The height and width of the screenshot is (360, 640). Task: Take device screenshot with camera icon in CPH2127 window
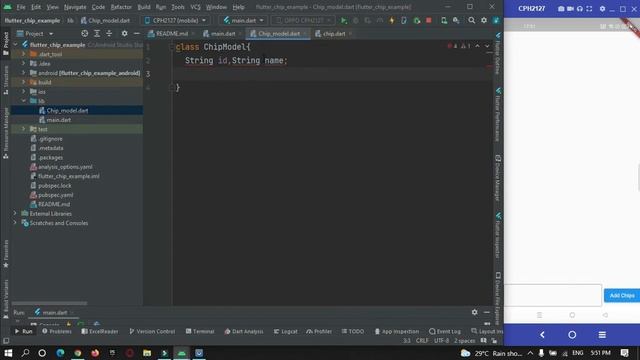561,9
